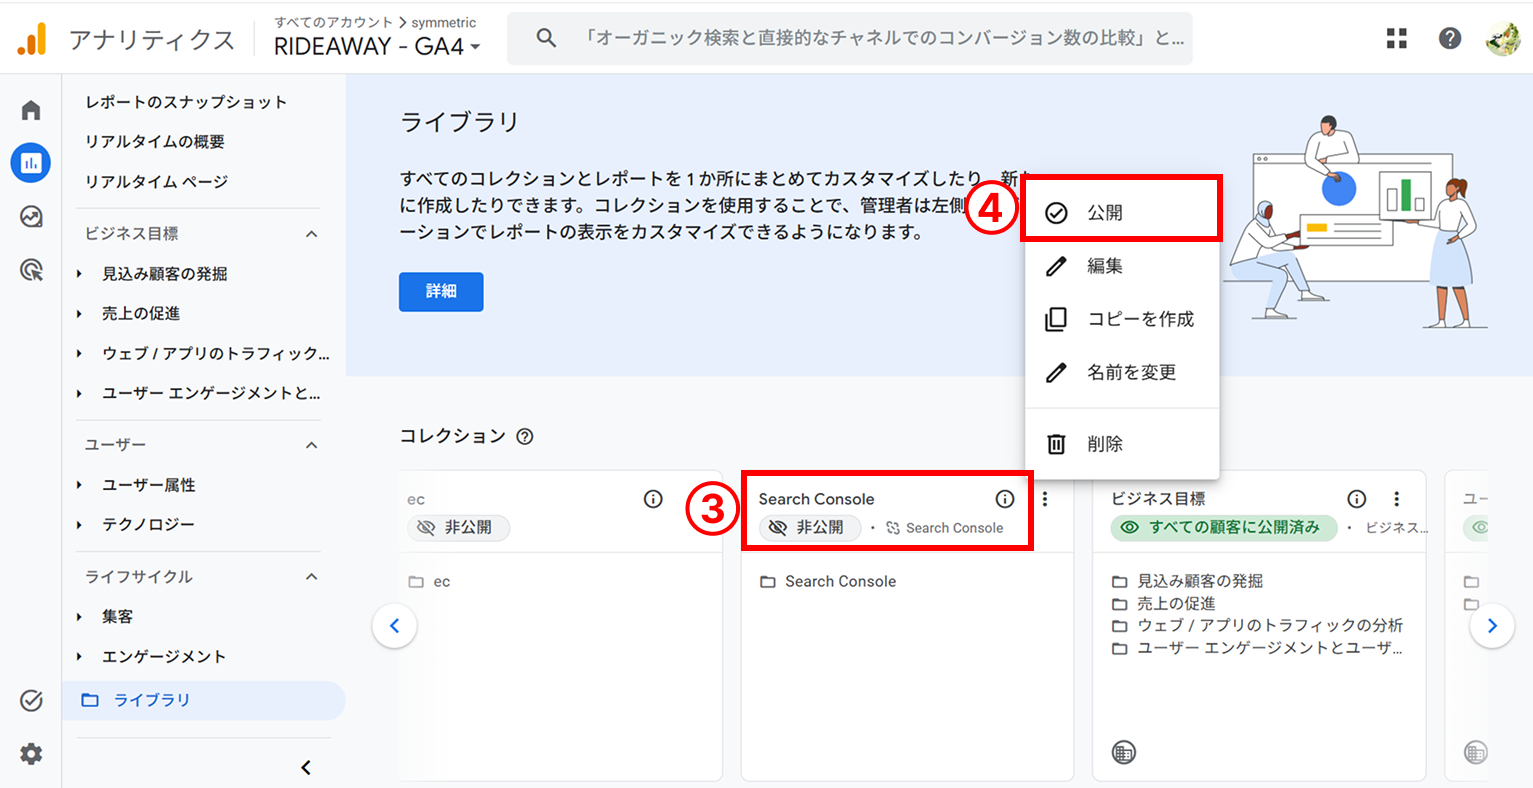Click the 非公開 status chip on Search Console card

click(x=810, y=527)
